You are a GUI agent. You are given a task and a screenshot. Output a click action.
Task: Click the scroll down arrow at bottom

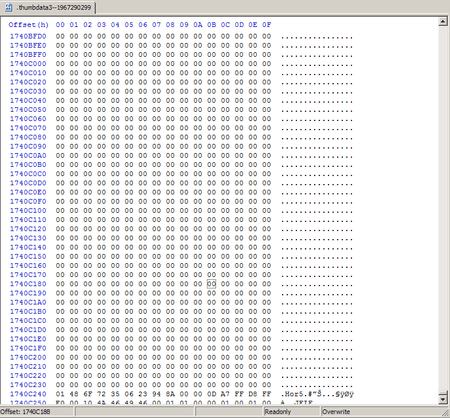point(443,399)
